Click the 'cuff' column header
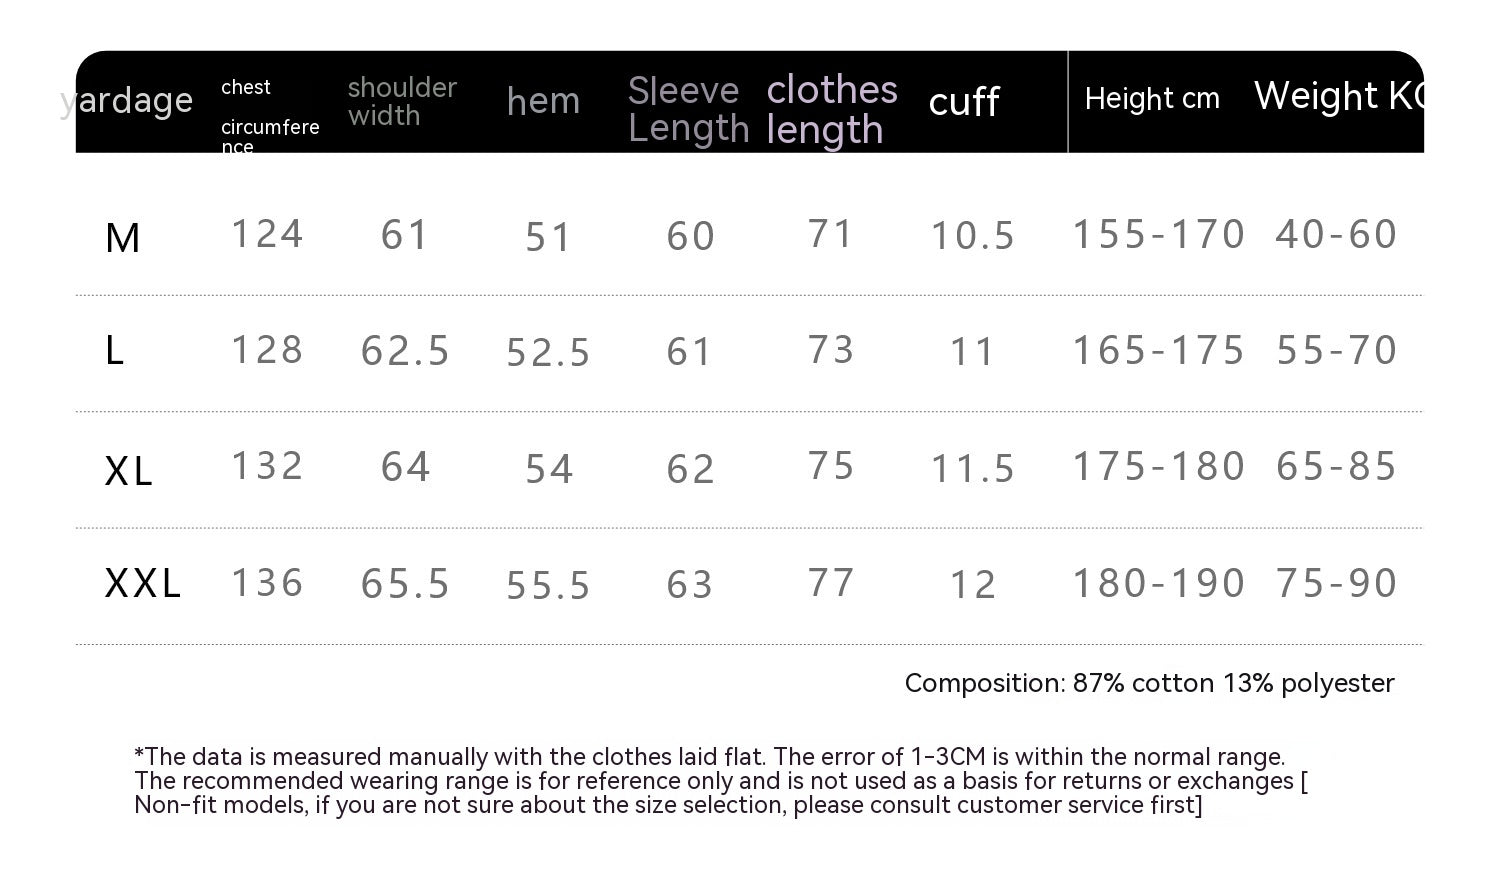Viewport: 1500px width, 876px height. click(963, 101)
